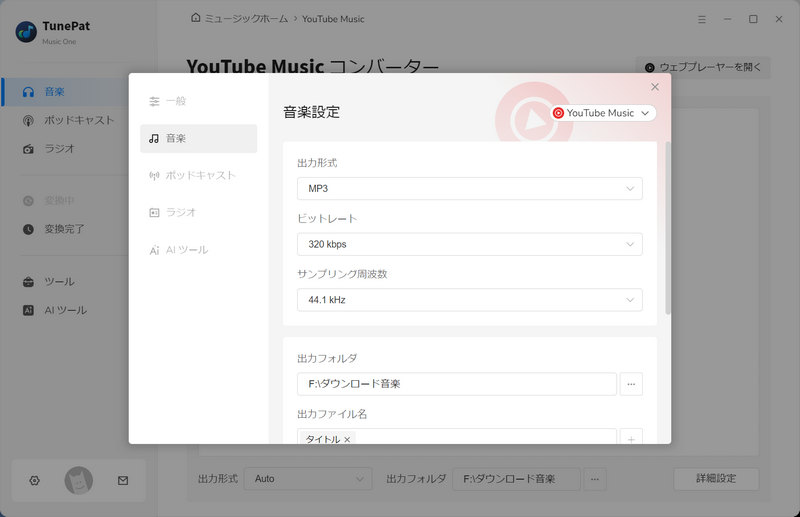The width and height of the screenshot is (800, 517).
Task: Click the settings gear icon
Action: tap(34, 480)
